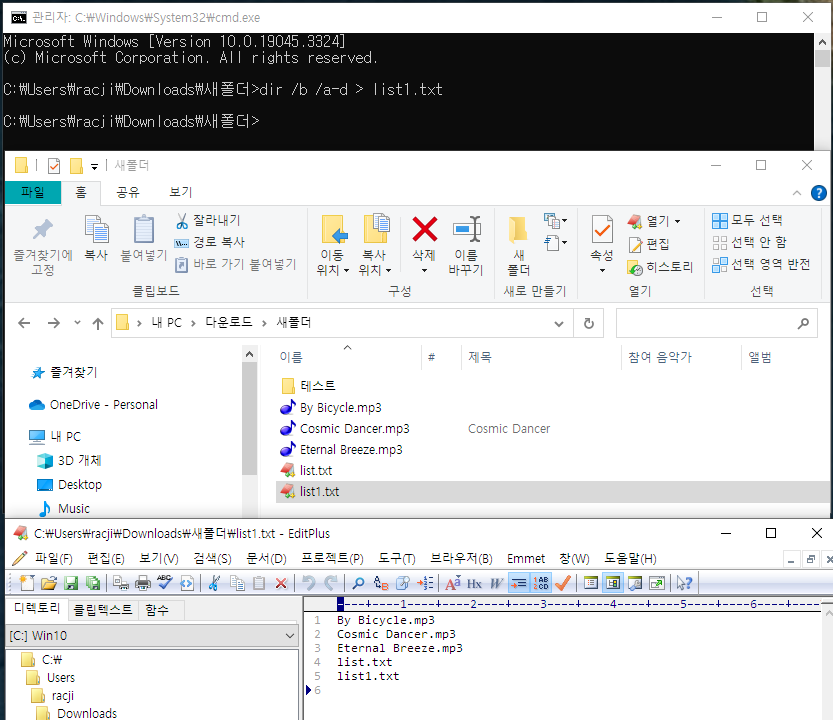Click 잘라내기 in Explorer ribbon
The height and width of the screenshot is (720, 833).
click(x=208, y=220)
